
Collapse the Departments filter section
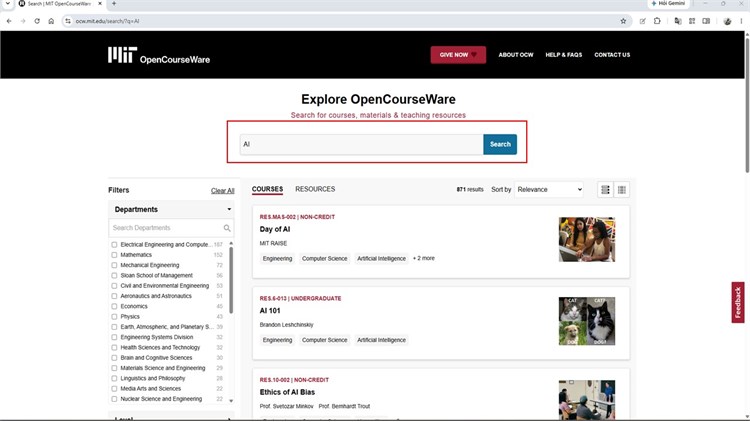click(x=172, y=209)
